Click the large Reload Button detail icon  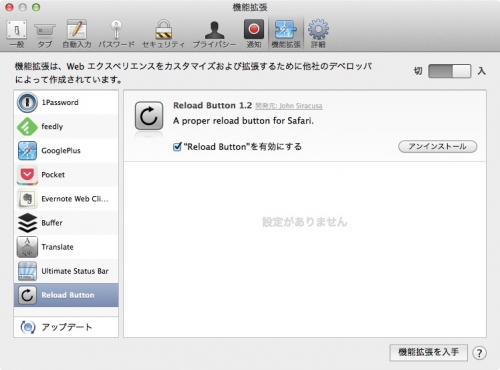149,116
